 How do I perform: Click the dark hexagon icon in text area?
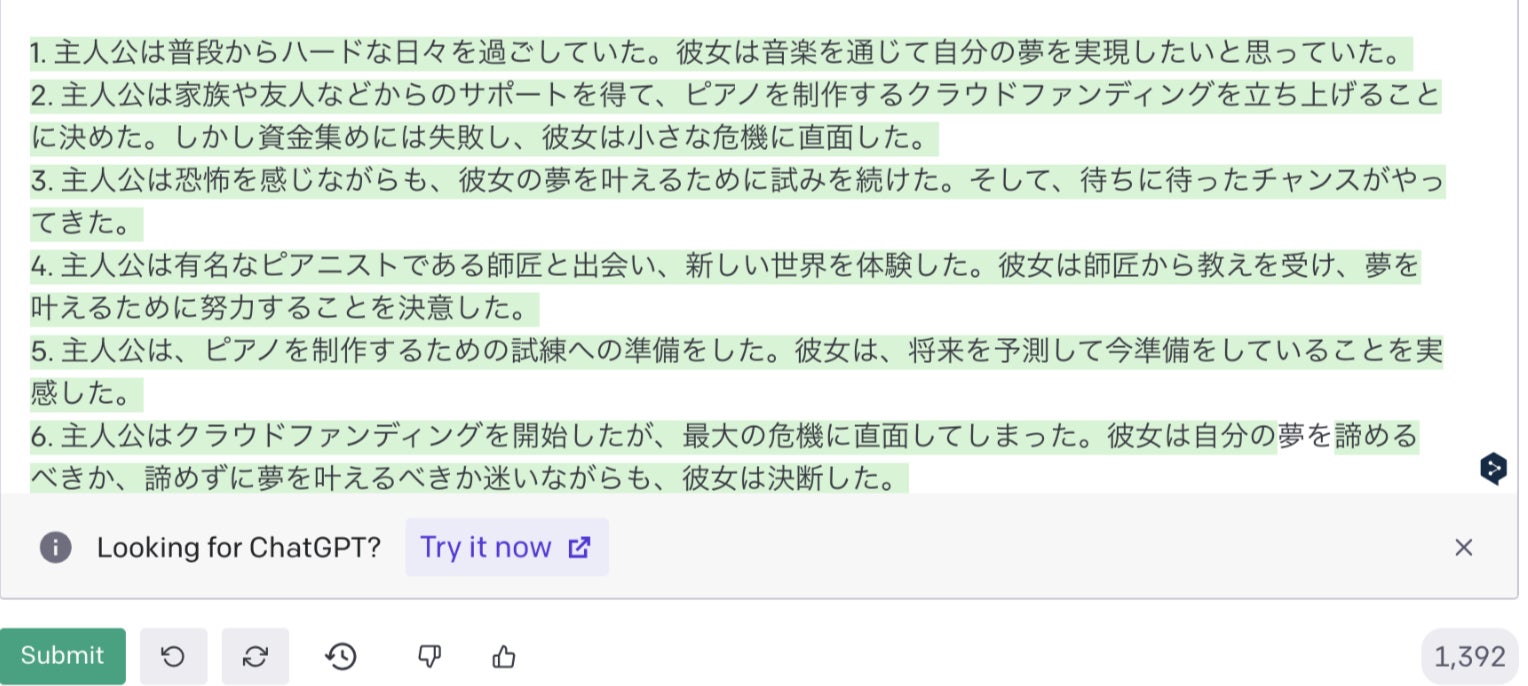point(1493,468)
